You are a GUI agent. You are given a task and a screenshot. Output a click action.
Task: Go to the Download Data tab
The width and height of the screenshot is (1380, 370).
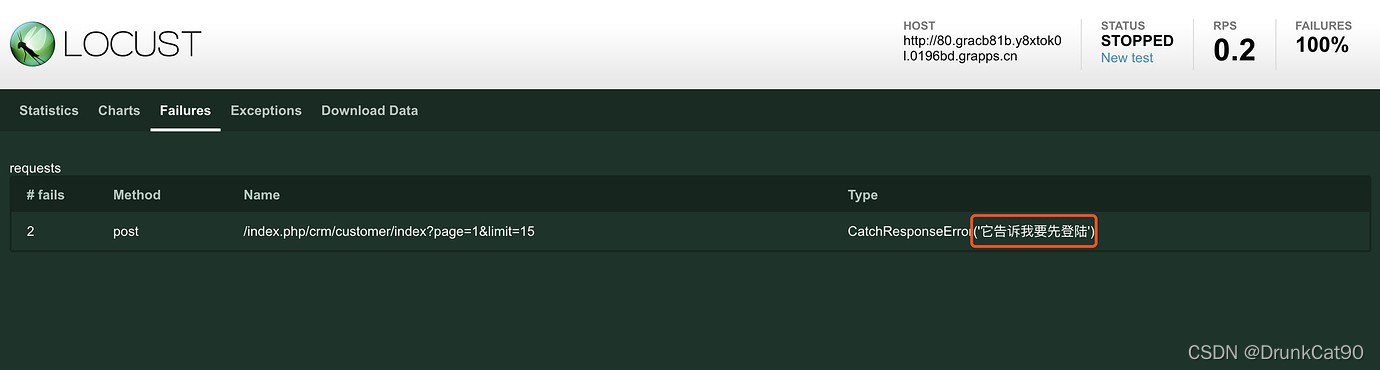(x=370, y=110)
